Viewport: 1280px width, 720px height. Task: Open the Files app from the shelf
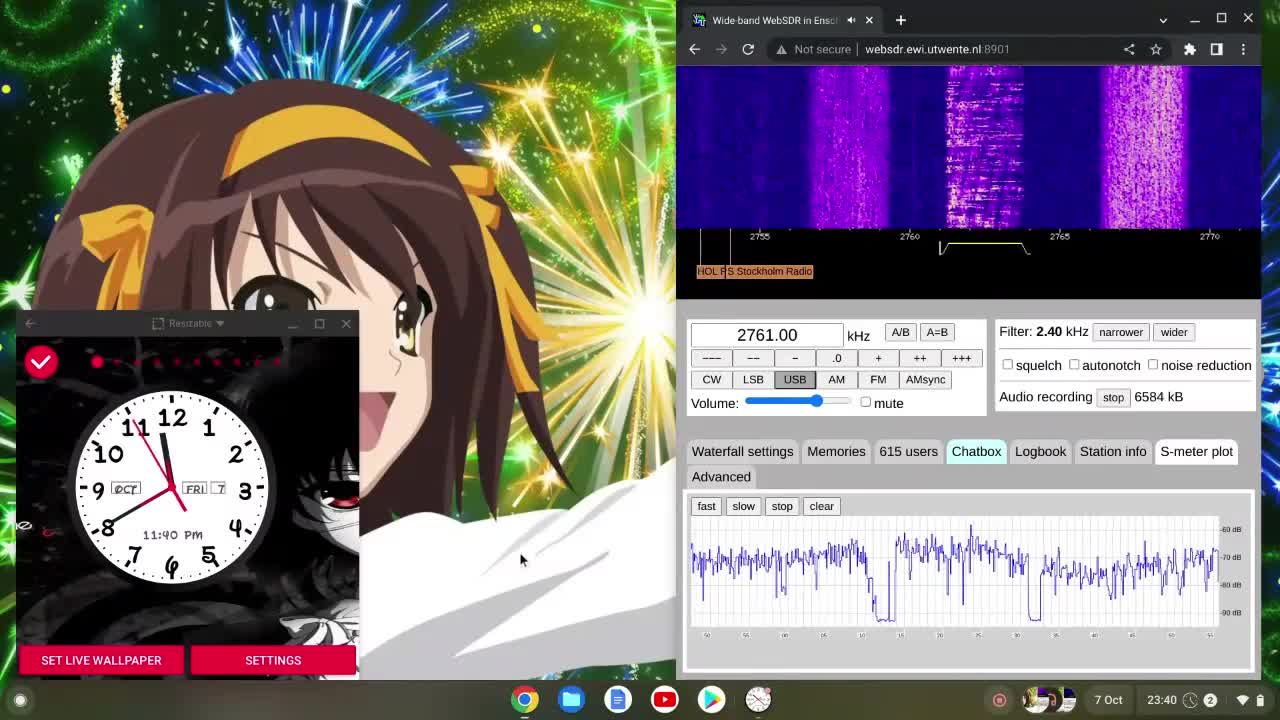[572, 700]
